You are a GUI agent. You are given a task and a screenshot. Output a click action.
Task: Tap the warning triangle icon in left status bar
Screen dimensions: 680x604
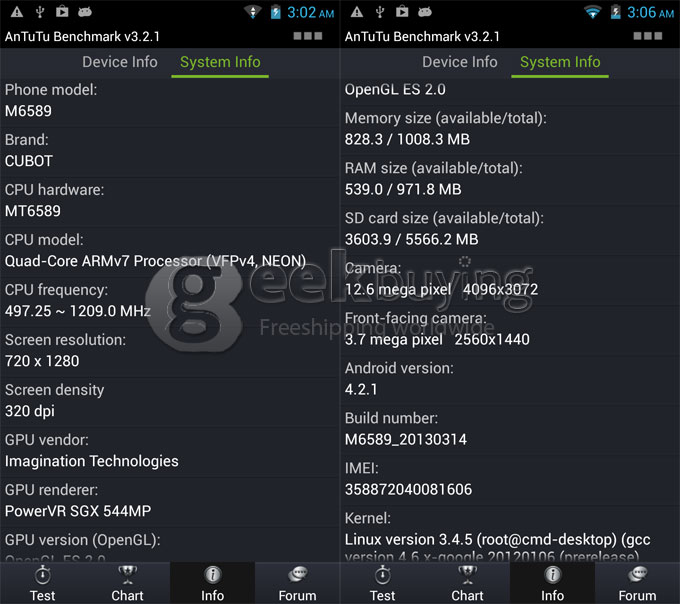[x=17, y=12]
